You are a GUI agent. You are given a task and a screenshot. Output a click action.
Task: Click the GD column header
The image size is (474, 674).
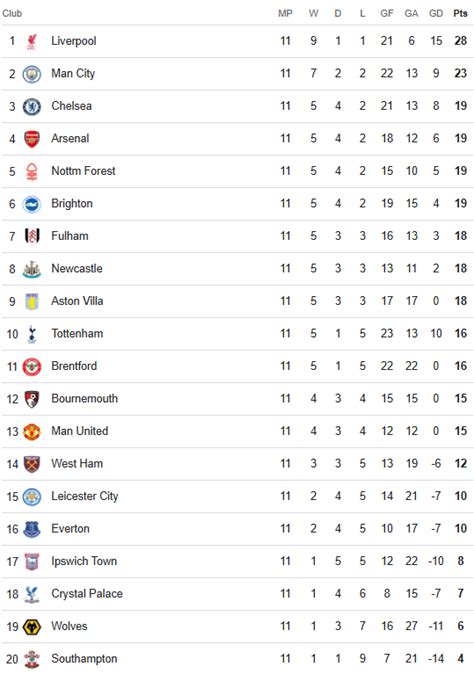tap(436, 13)
